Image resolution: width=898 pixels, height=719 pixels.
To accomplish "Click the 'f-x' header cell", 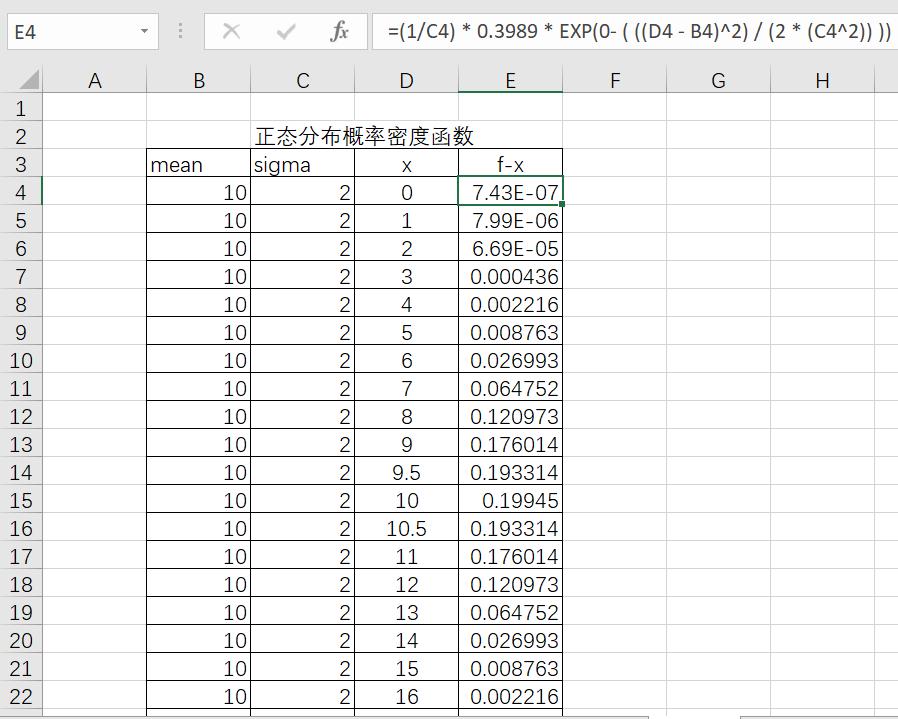I will 510,165.
